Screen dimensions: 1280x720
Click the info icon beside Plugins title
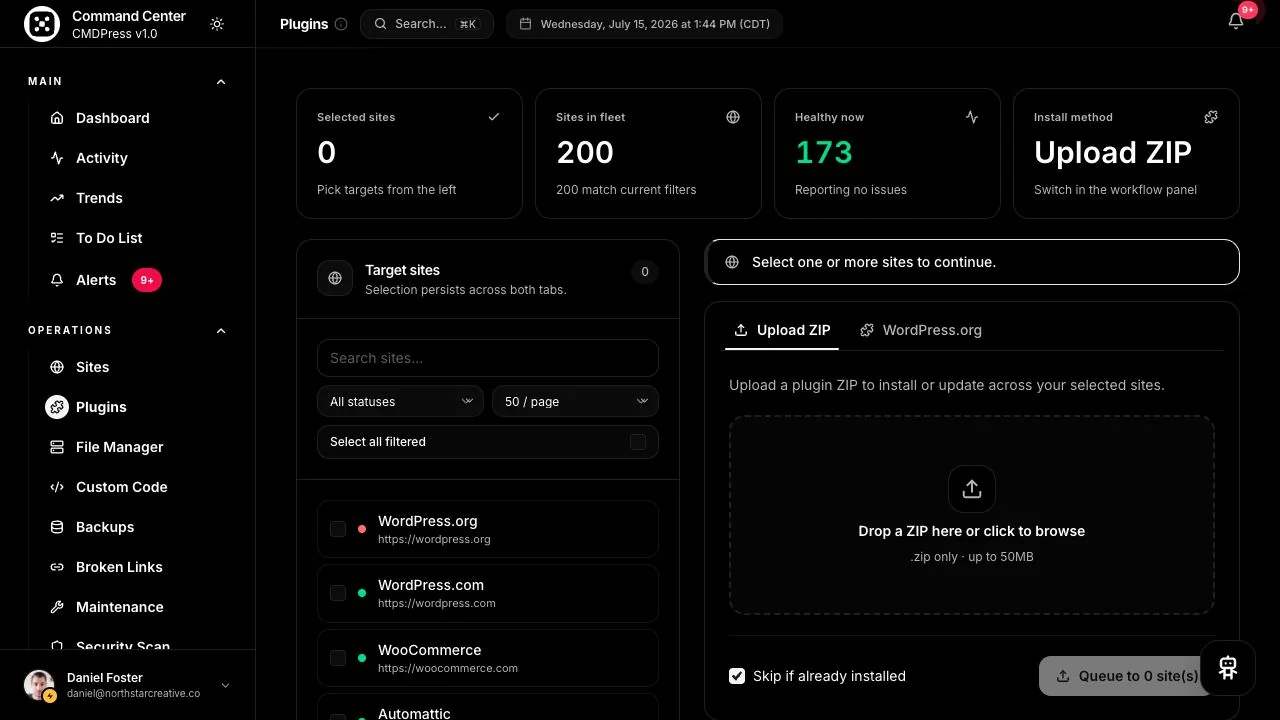pyautogui.click(x=341, y=24)
